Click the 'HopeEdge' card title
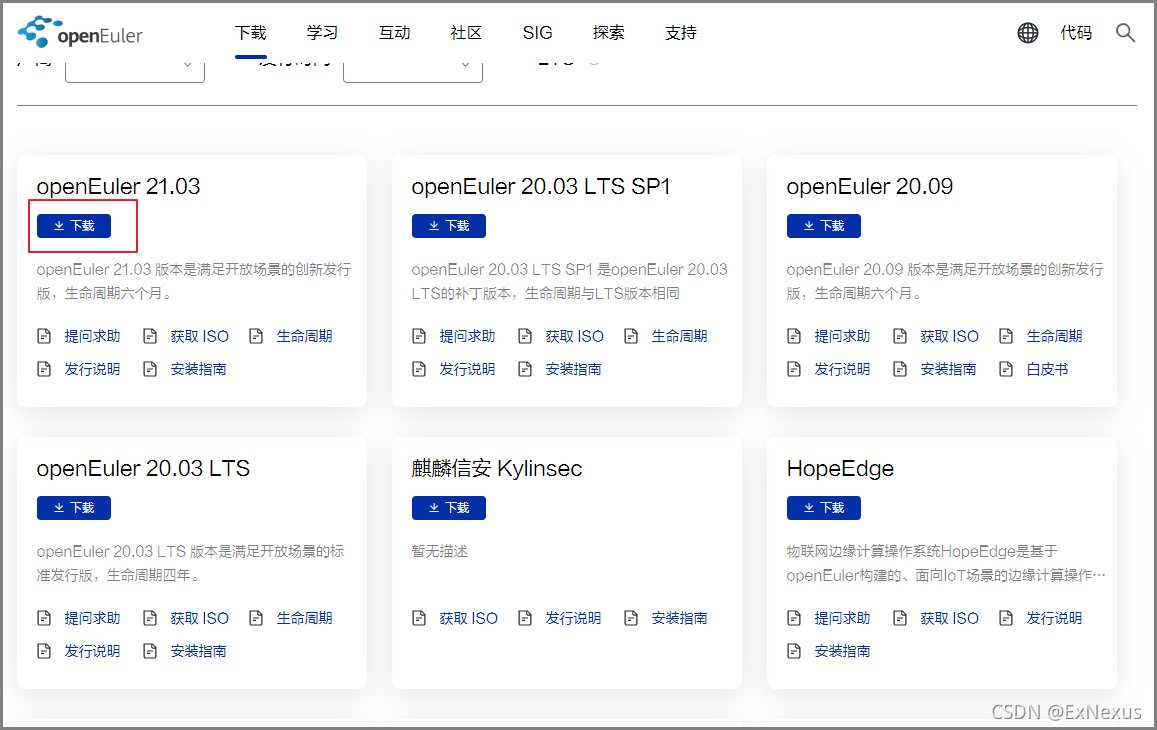Image resolution: width=1157 pixels, height=730 pixels. click(x=840, y=469)
